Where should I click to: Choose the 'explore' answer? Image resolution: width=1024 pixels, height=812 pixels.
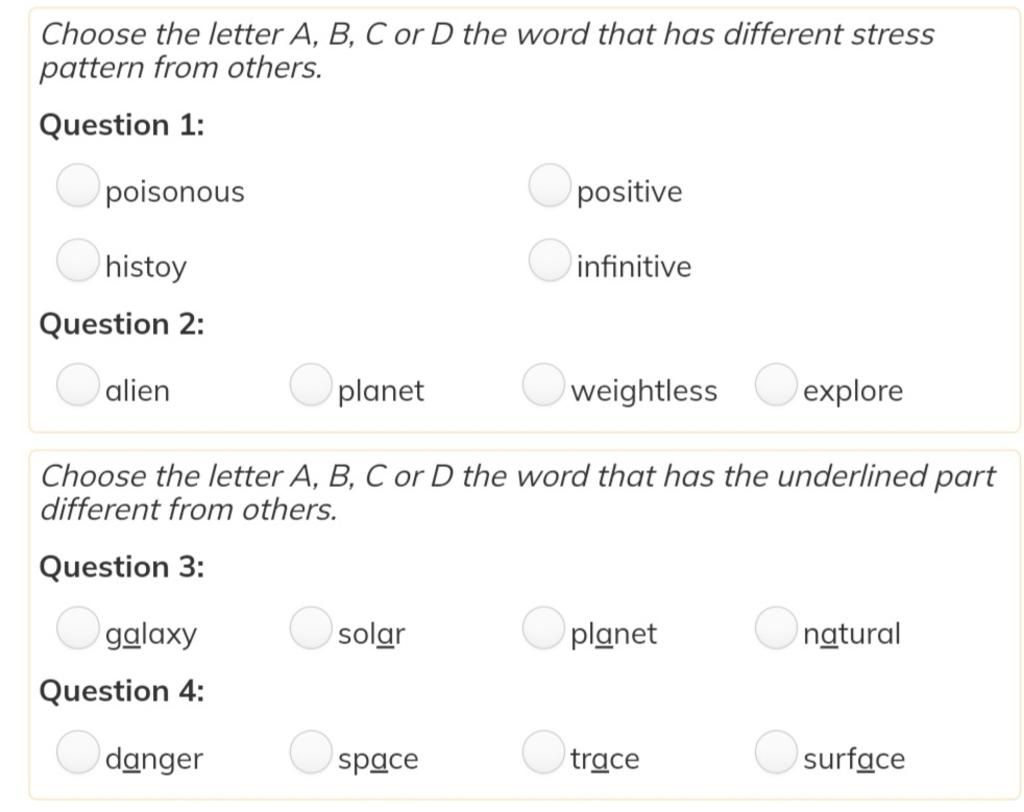tap(776, 385)
